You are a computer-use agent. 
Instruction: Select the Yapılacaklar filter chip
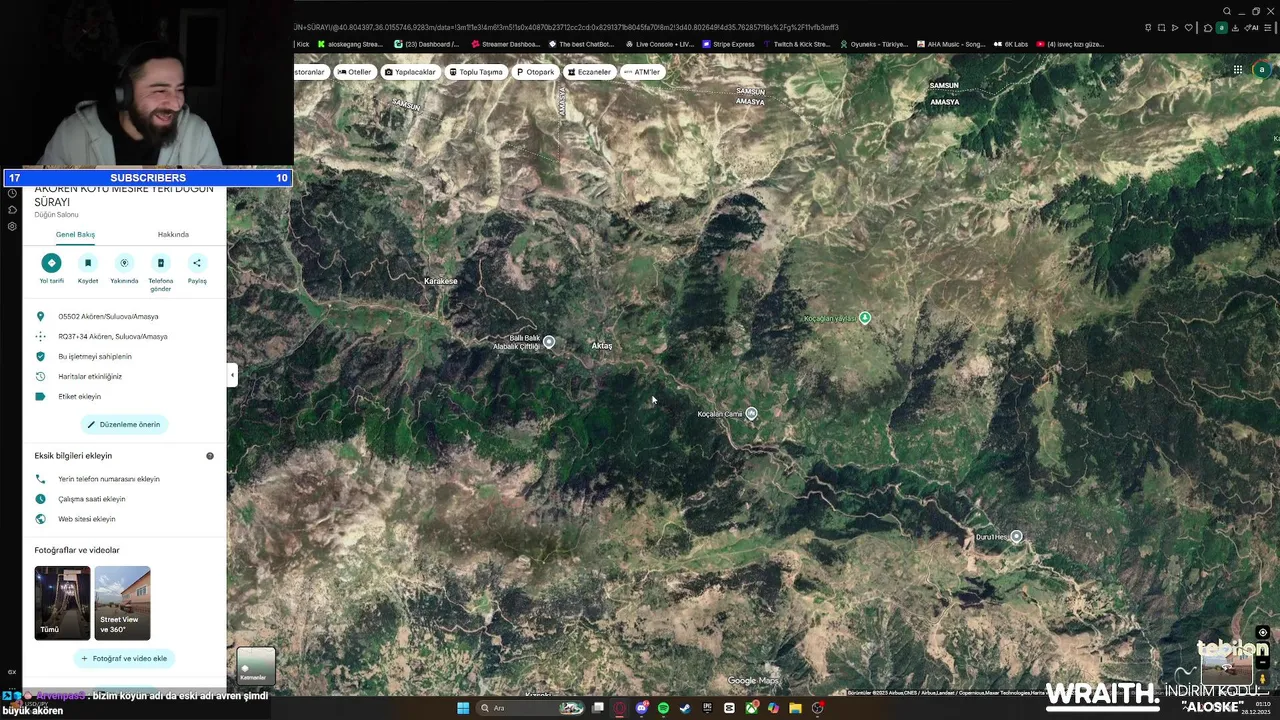tap(410, 72)
